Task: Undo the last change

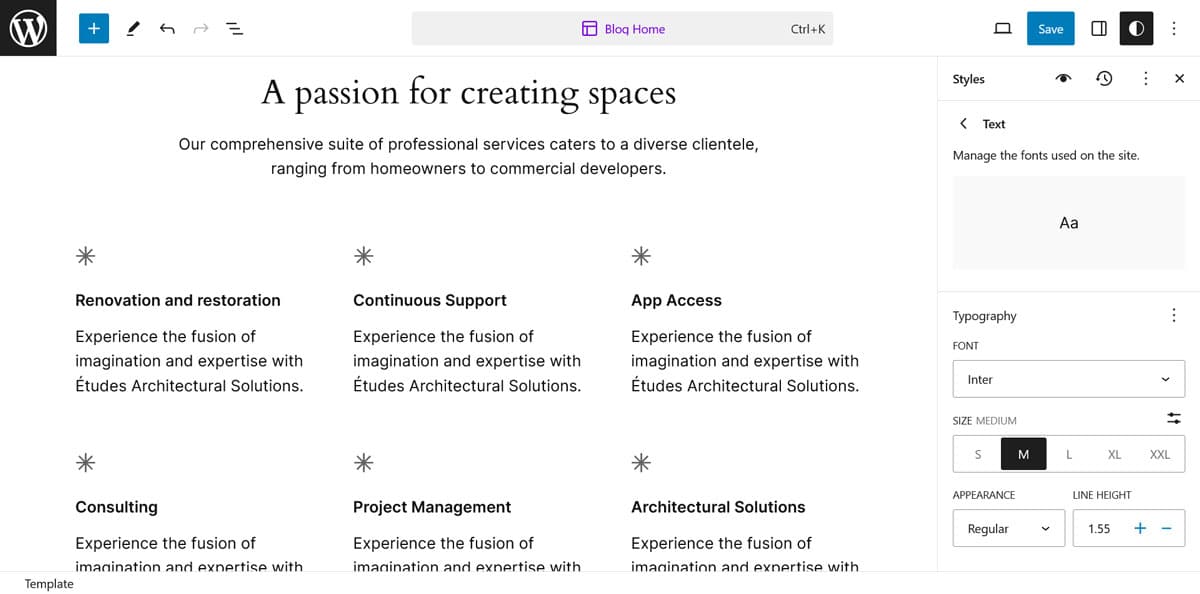Action: point(167,29)
